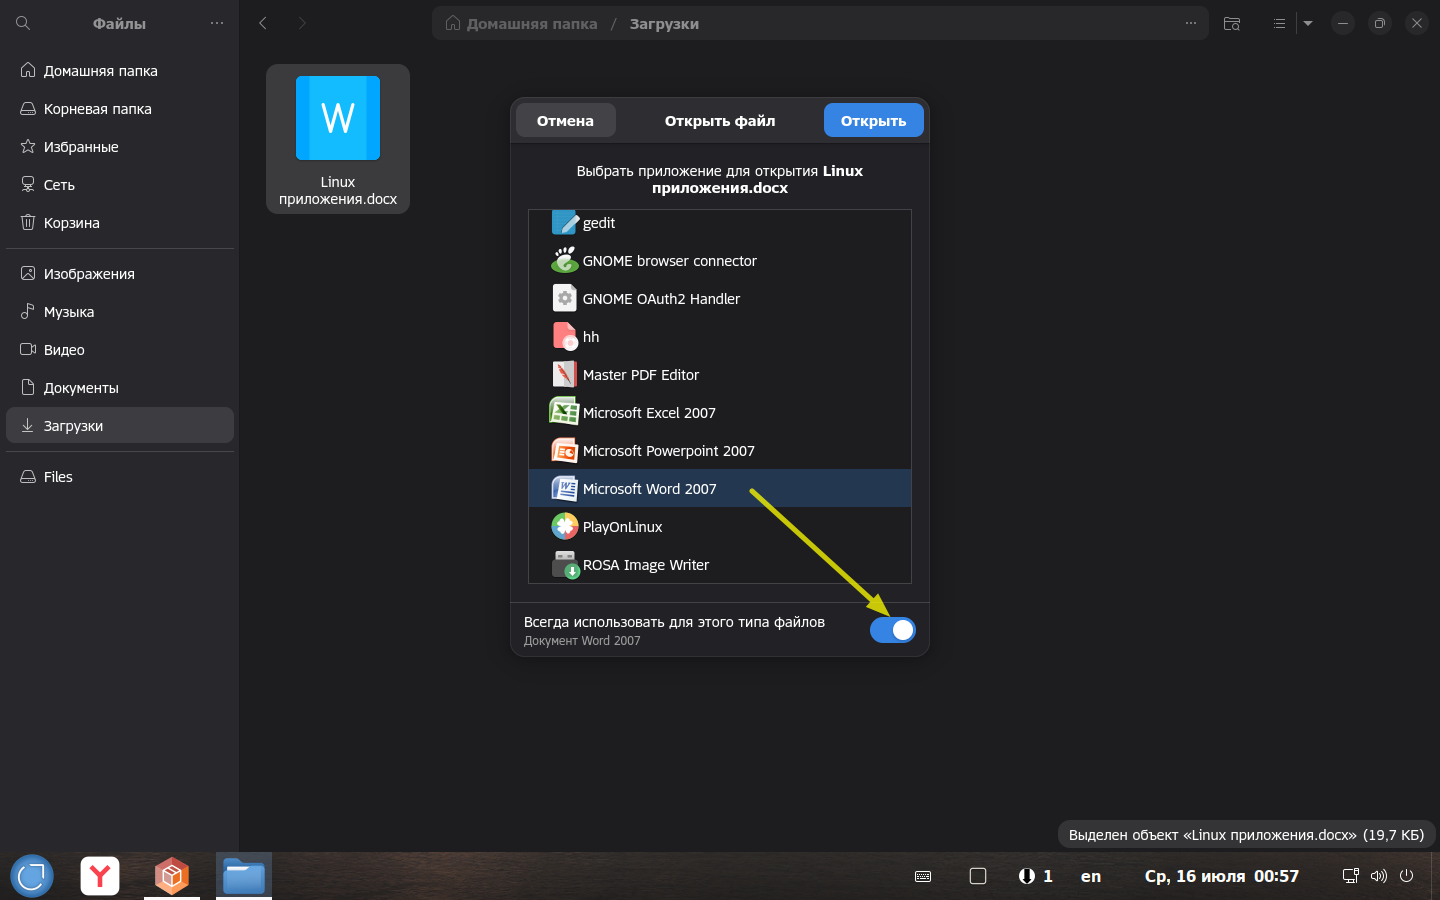Open the on-screen keyboard tray icon
The image size is (1440, 900).
tap(923, 876)
